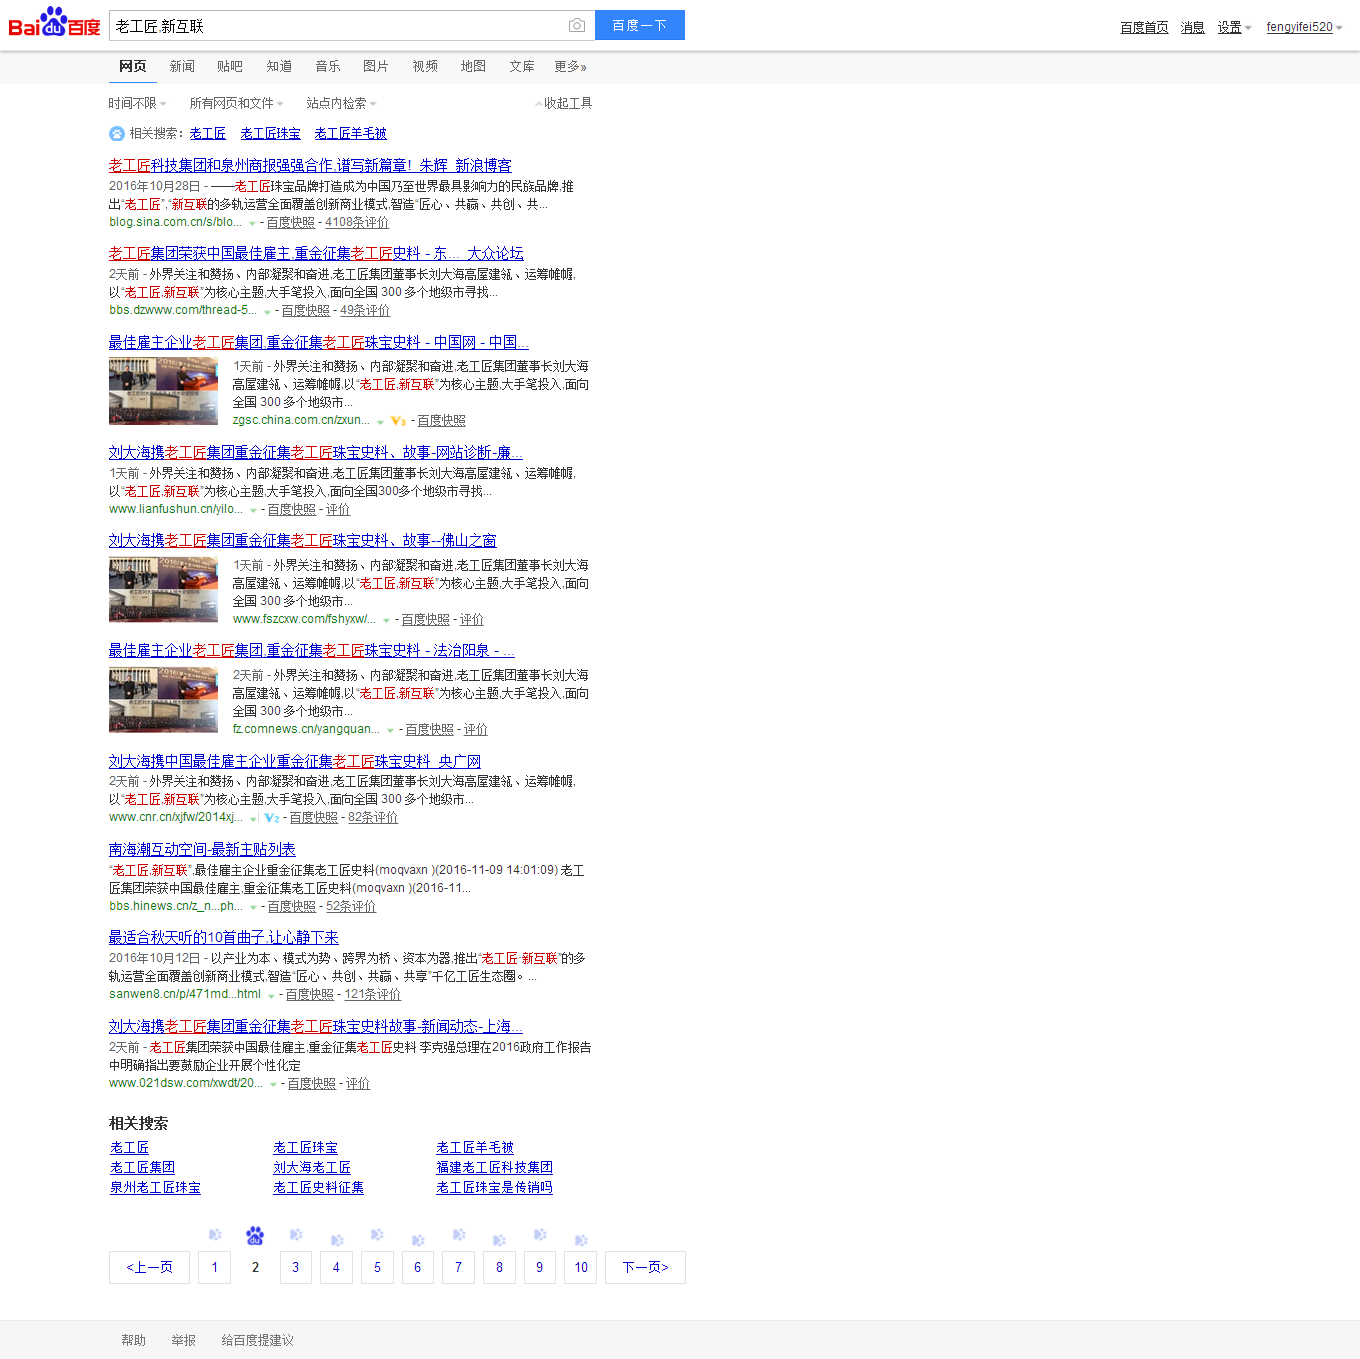
Task: Click the paw icon above page 2
Action: [255, 1236]
